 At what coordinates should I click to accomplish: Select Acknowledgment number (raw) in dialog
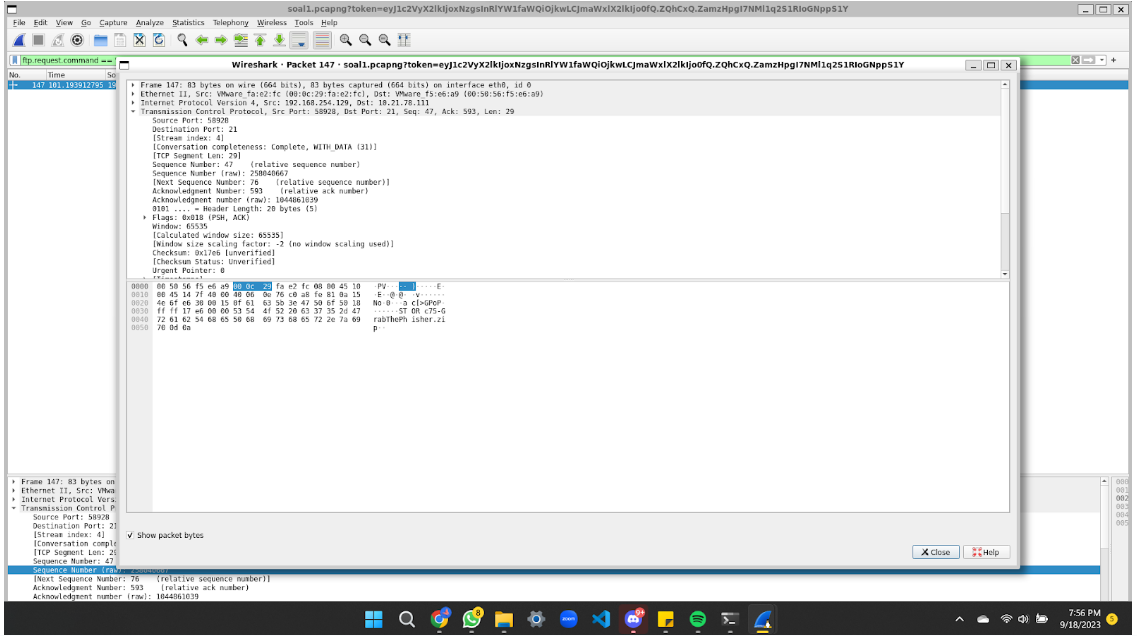coord(235,200)
